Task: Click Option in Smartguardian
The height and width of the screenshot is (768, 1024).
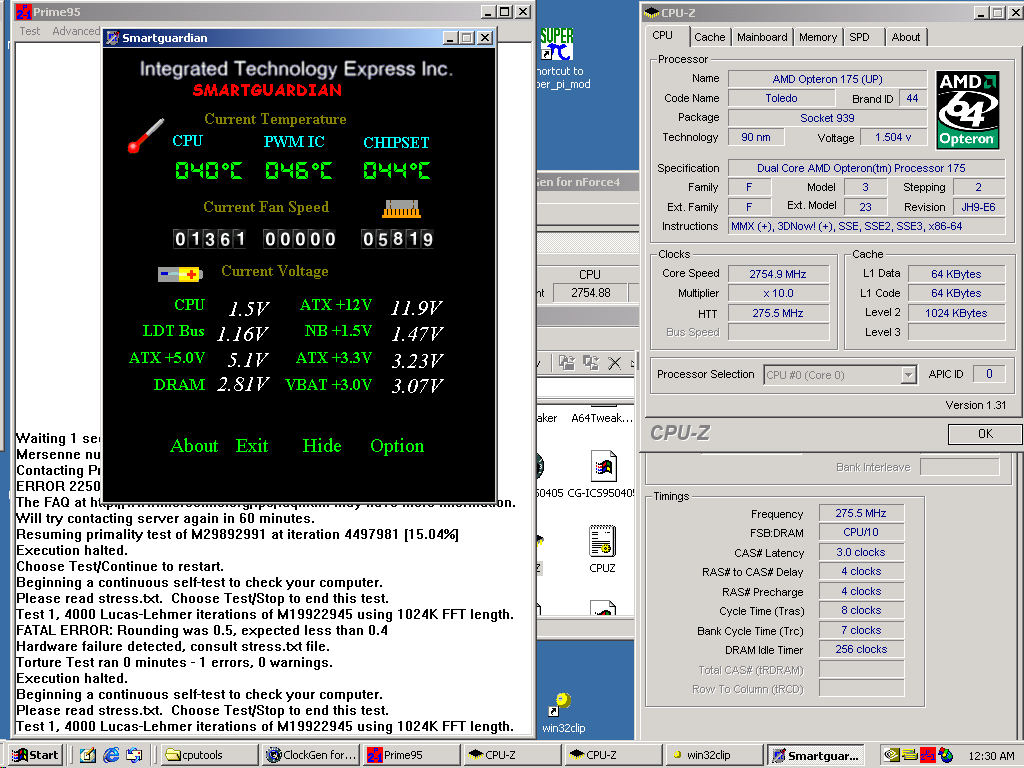Action: (x=397, y=446)
